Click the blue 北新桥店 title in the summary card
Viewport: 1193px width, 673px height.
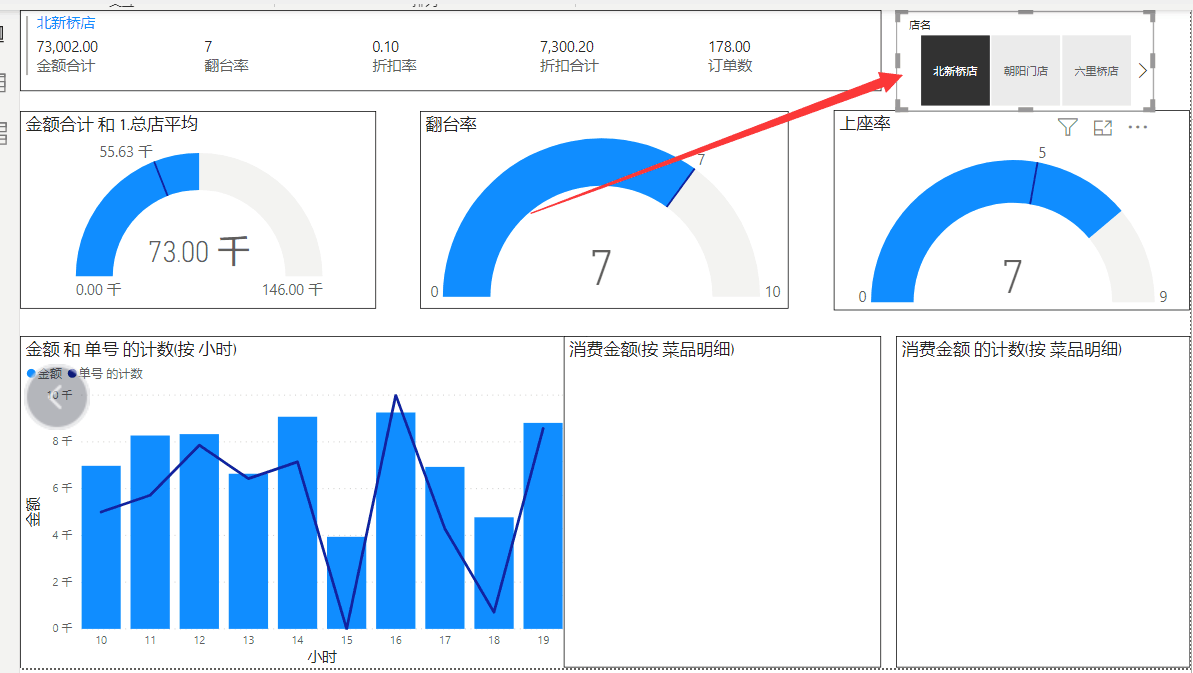coord(66,23)
